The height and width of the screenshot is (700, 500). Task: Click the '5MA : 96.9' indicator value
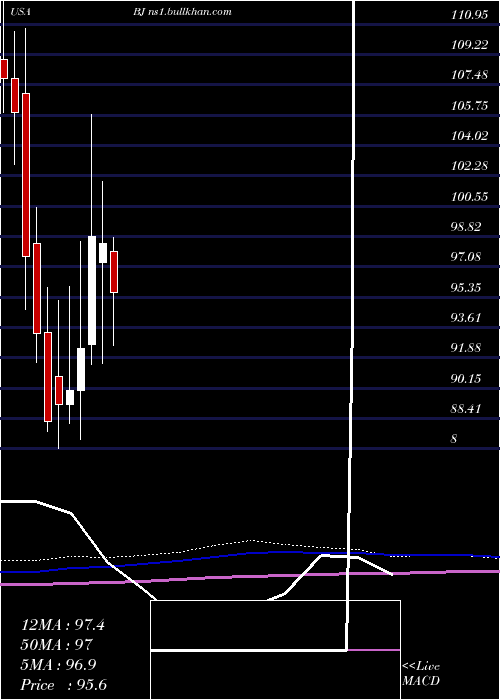(59, 665)
